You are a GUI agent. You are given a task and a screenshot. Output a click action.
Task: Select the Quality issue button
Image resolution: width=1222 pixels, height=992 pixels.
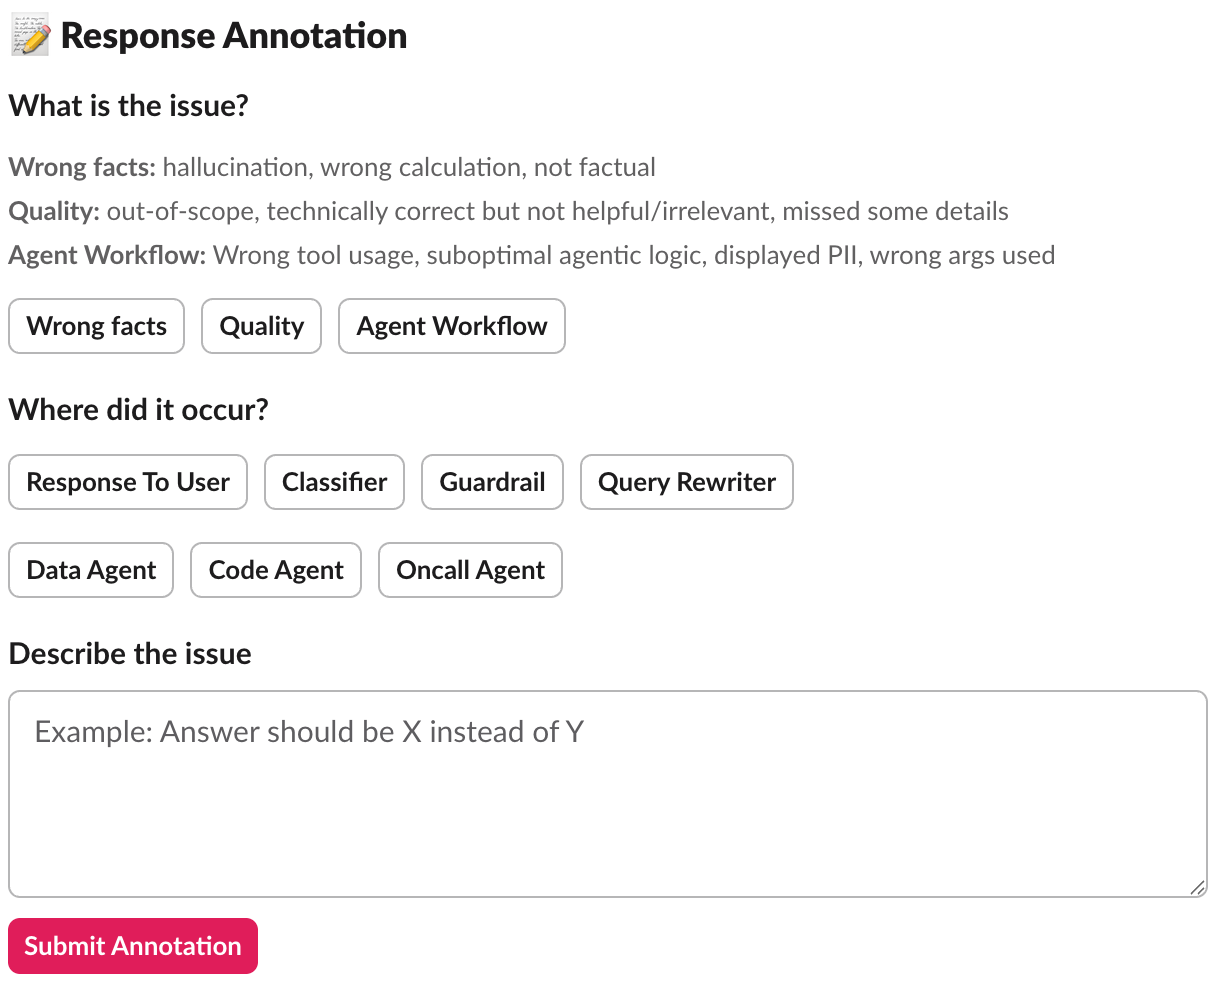(261, 326)
